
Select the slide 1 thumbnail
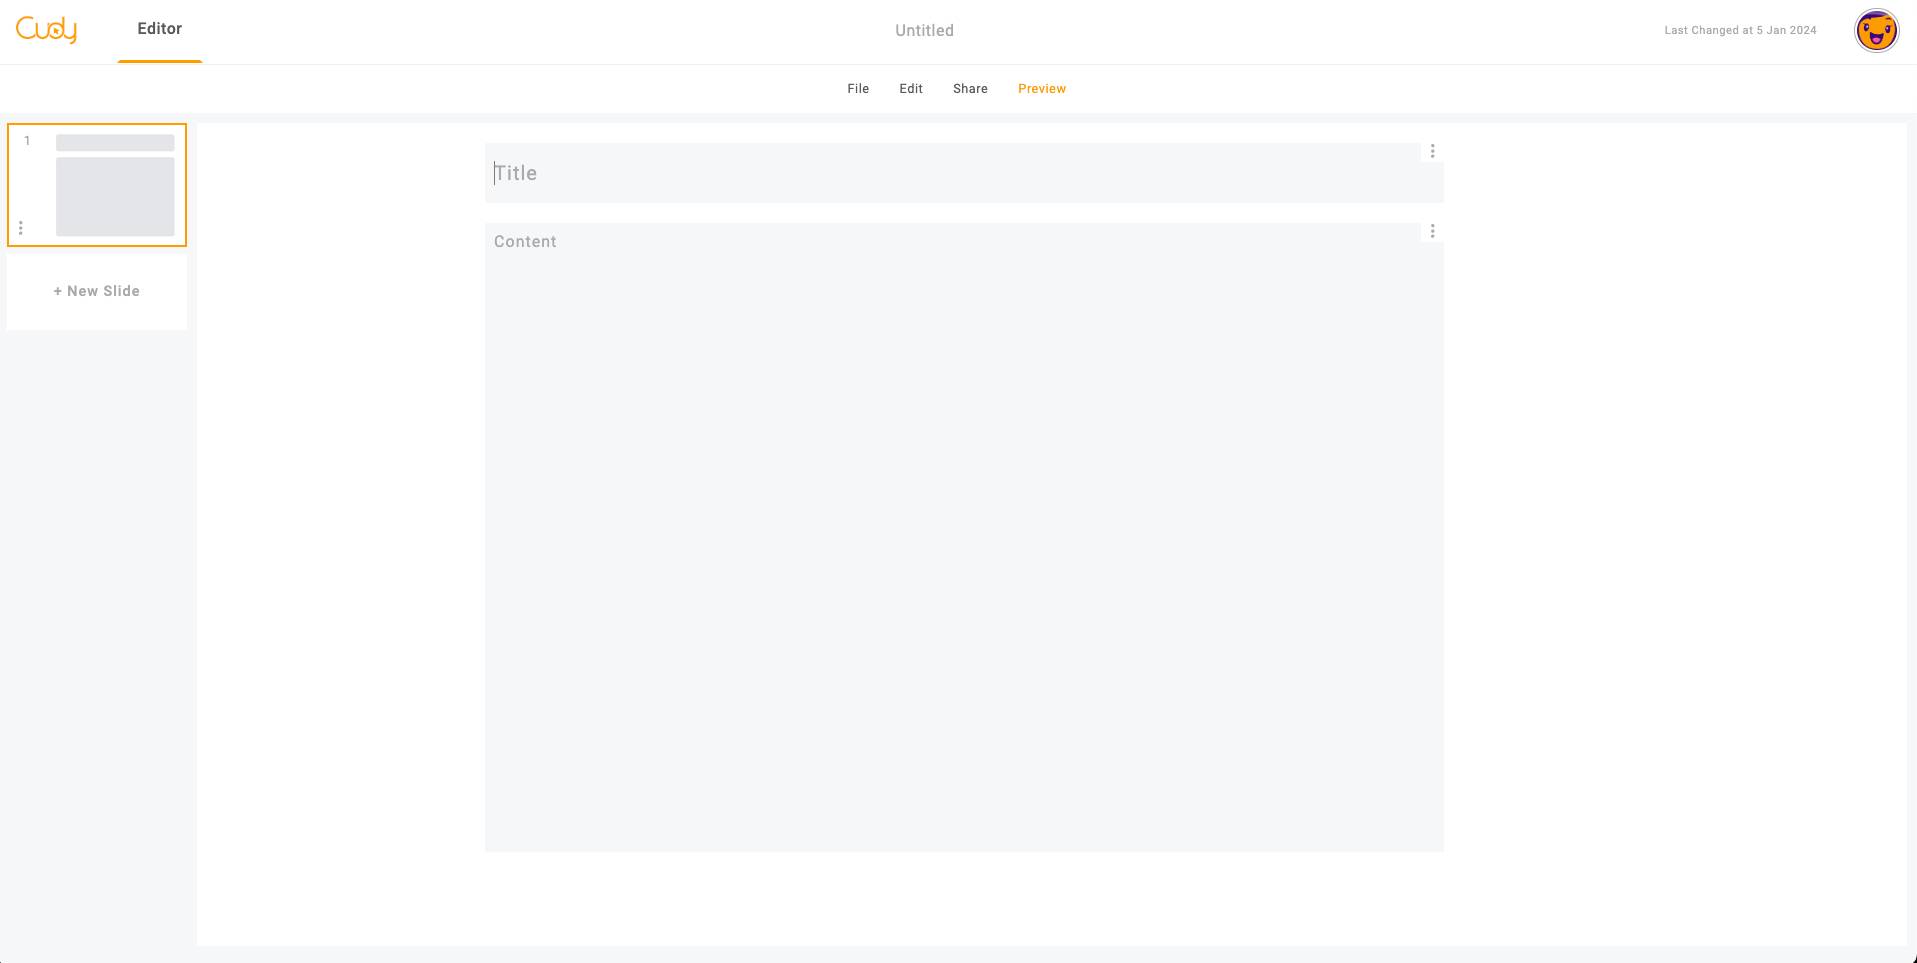(x=97, y=185)
